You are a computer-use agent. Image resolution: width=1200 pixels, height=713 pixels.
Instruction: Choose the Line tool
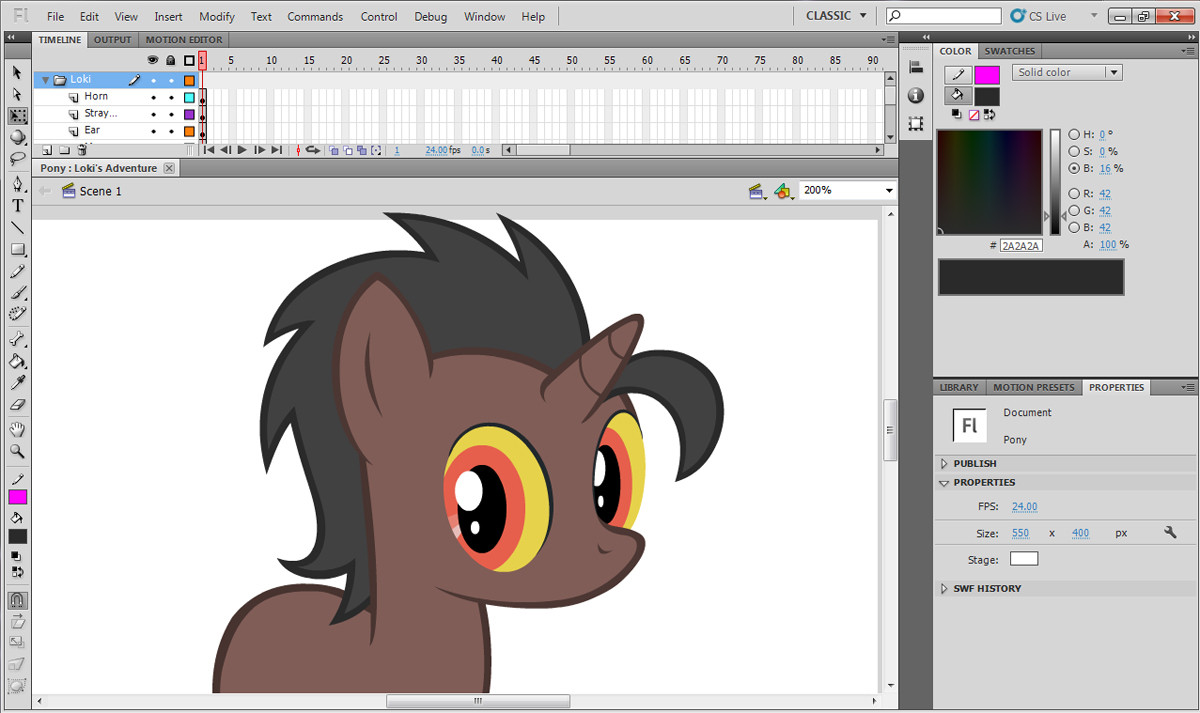coord(17,227)
